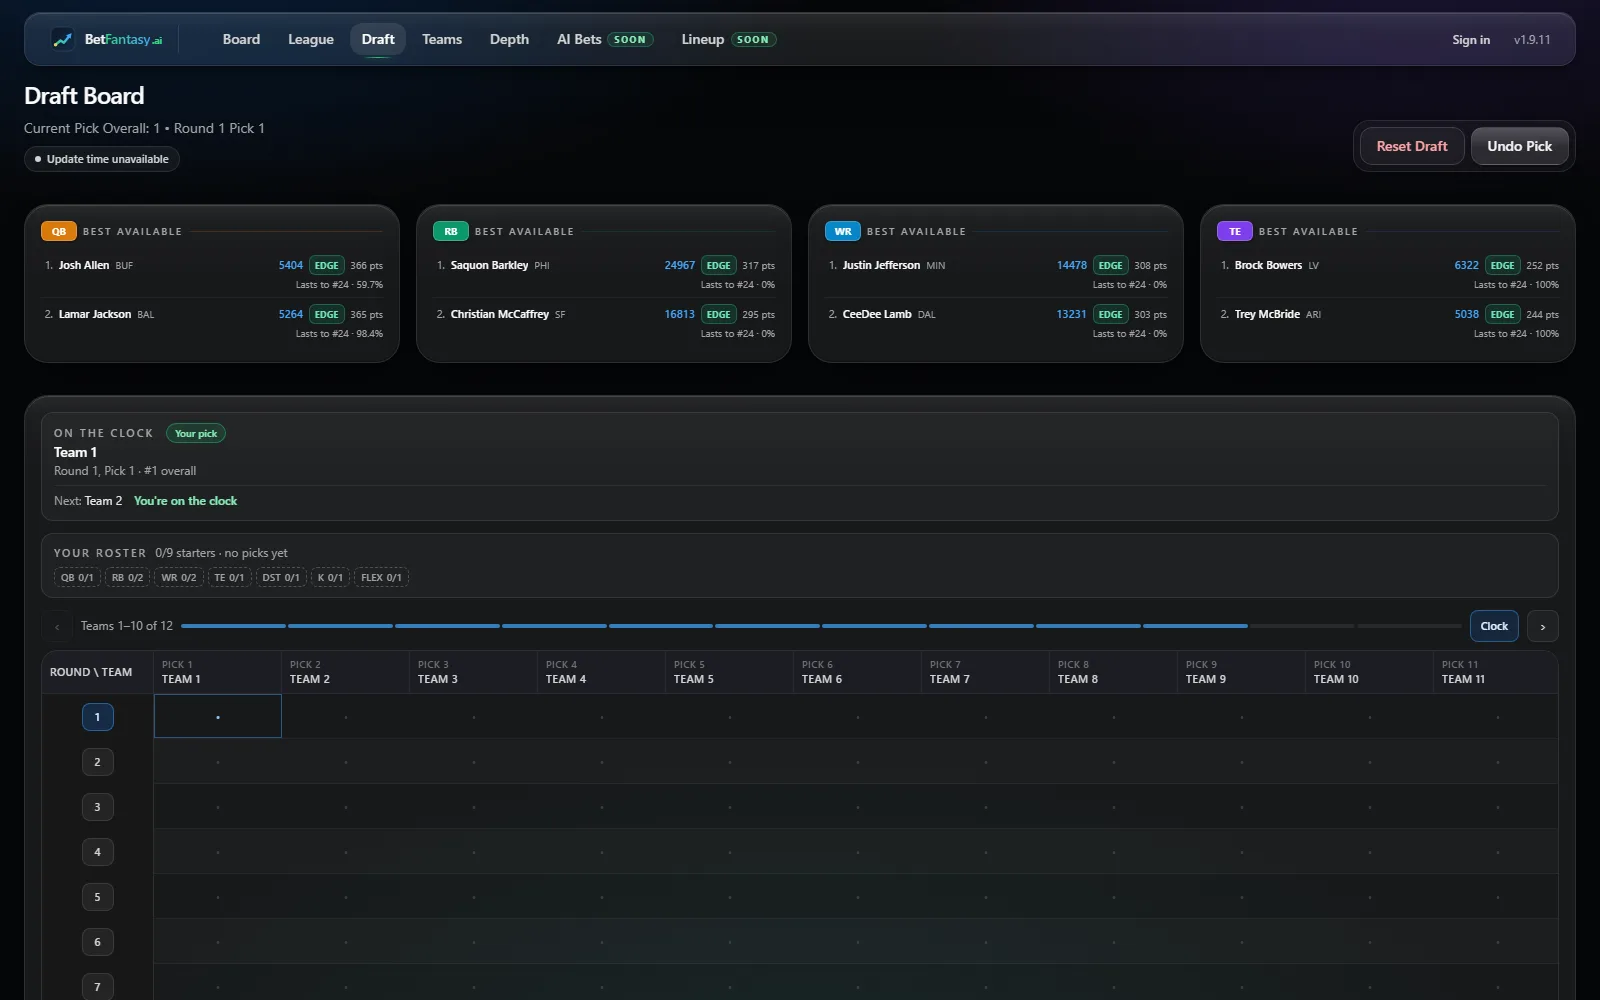Click the EDGE badge for Josh Allen

point(327,265)
